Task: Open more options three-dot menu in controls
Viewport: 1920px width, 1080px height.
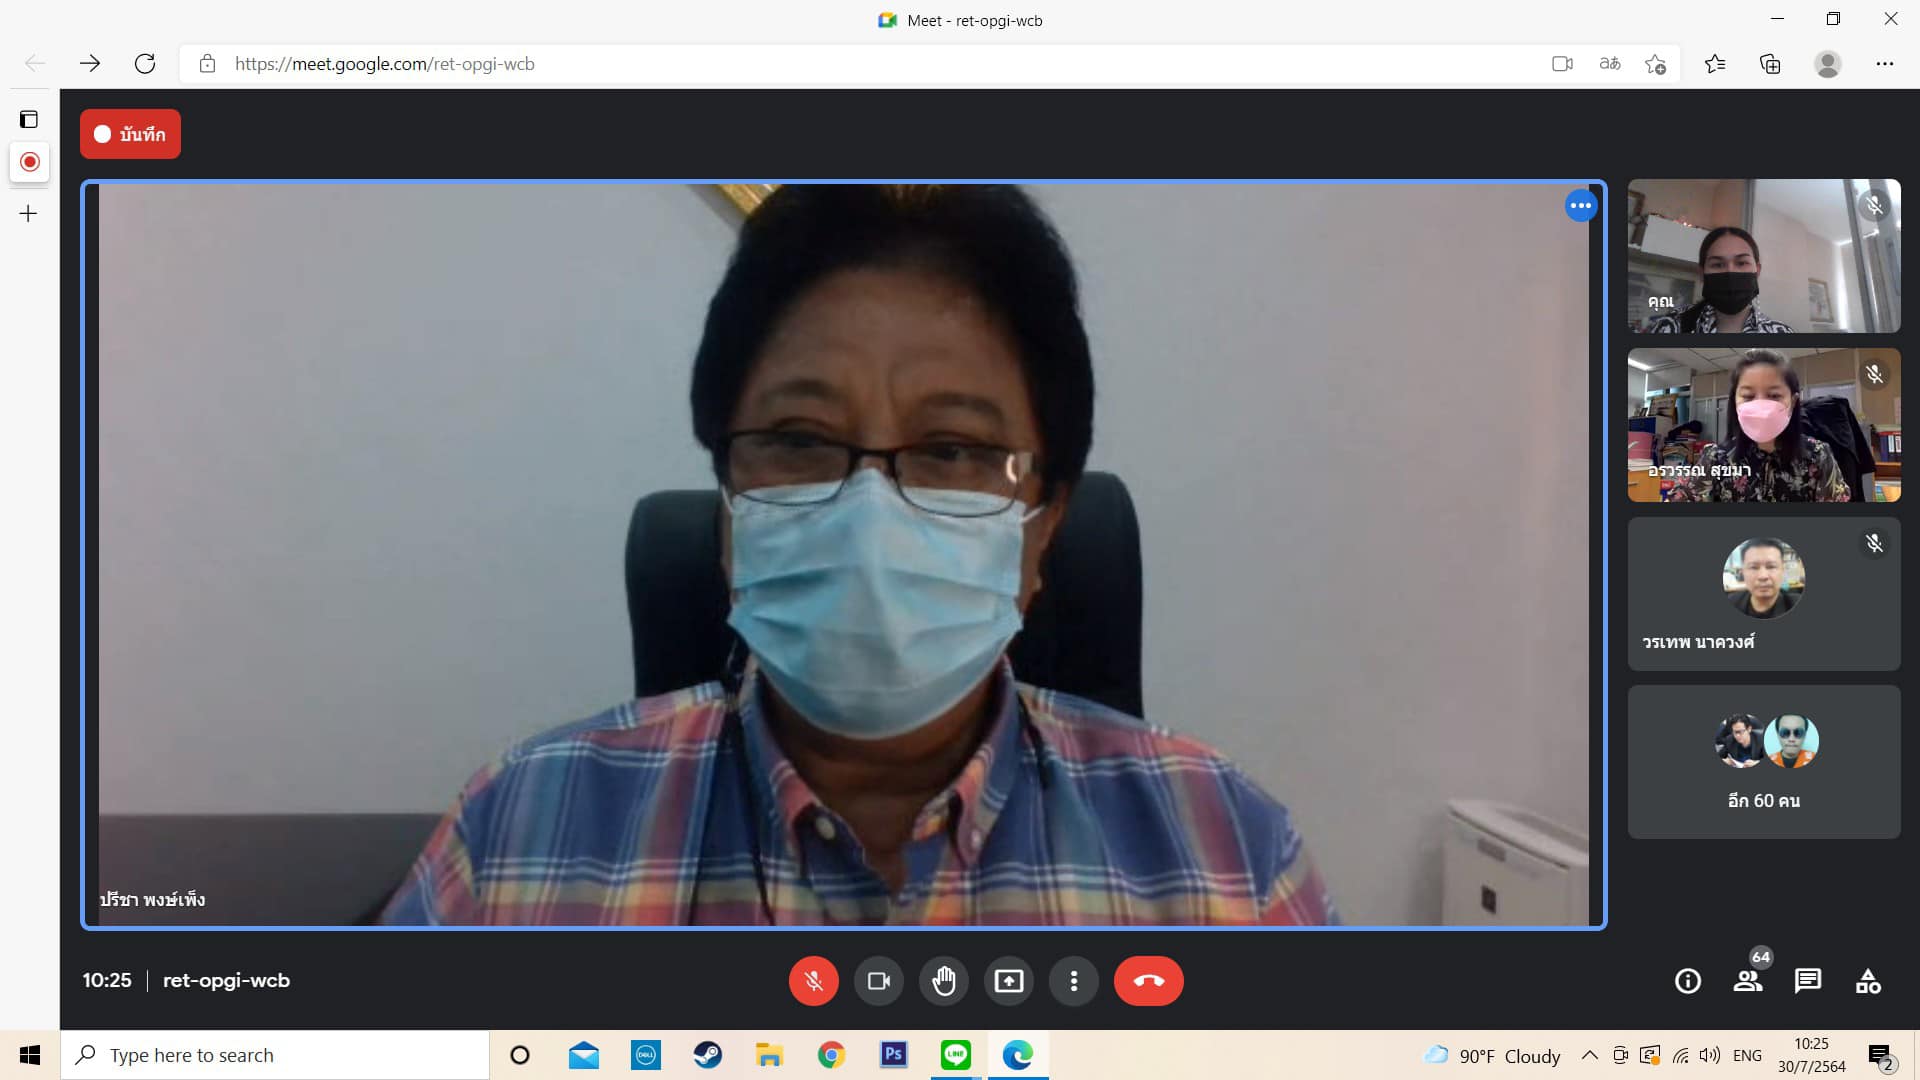Action: tap(1073, 981)
